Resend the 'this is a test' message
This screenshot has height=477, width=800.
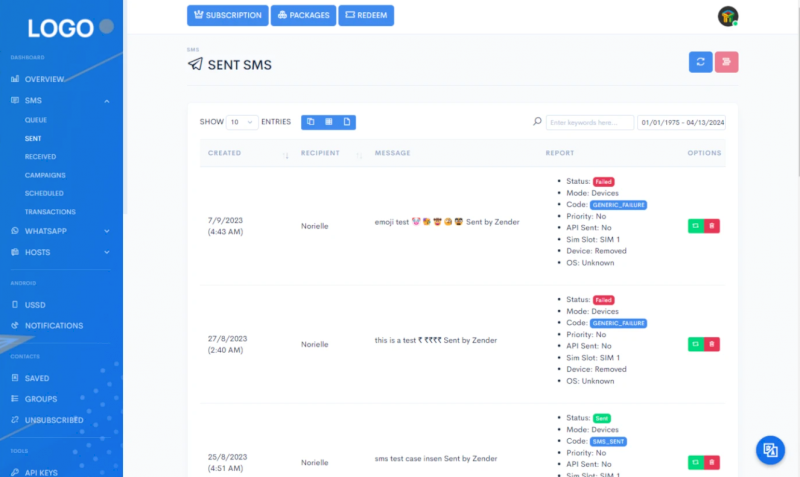[695, 344]
